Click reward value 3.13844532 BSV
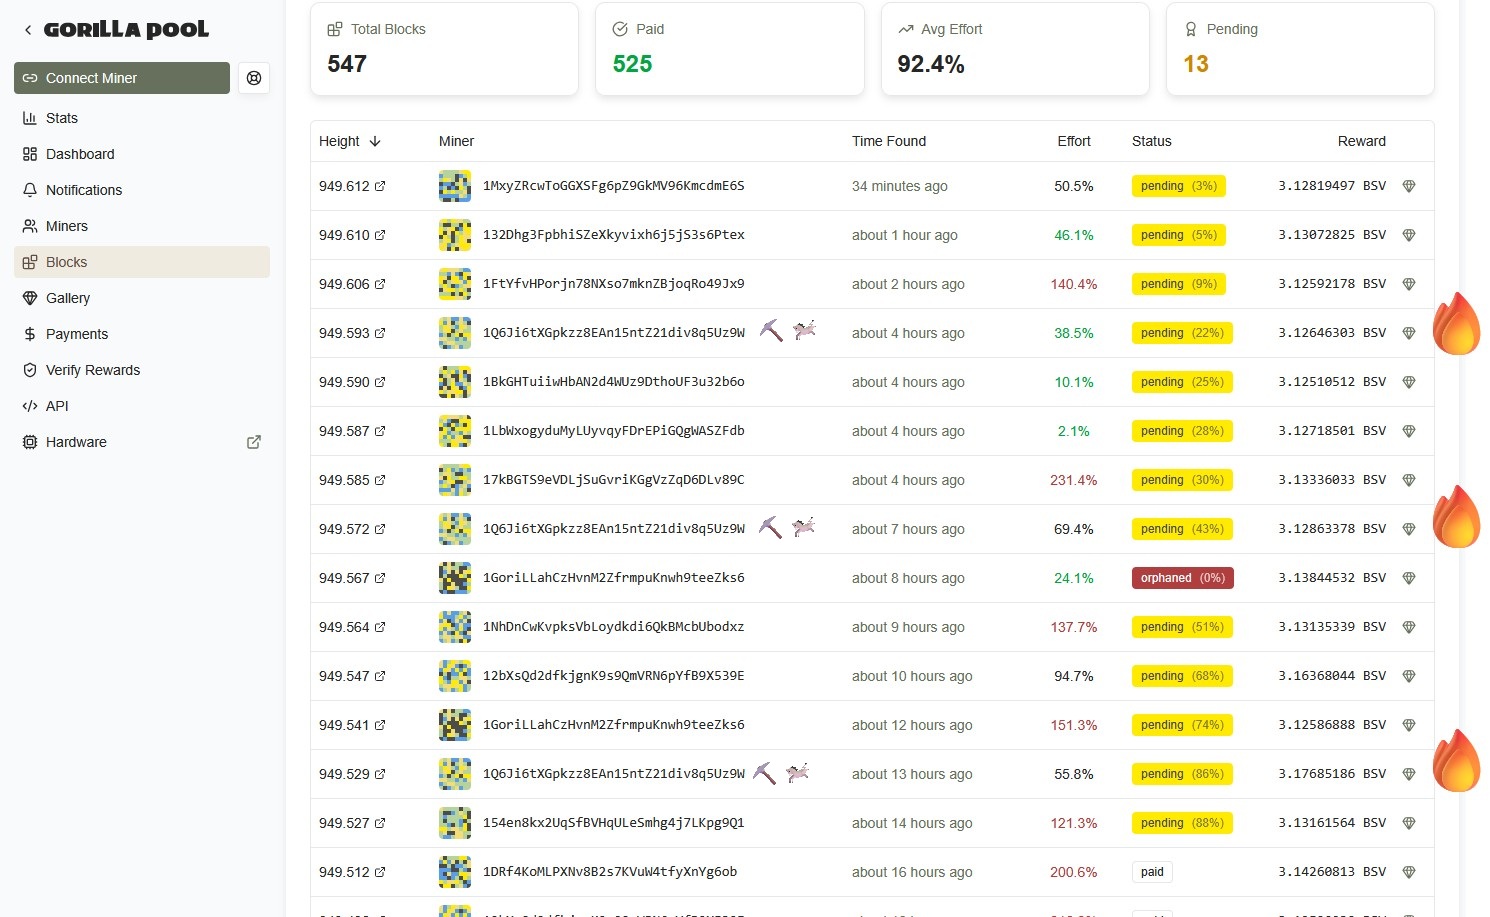1490x917 pixels. 1332,578
